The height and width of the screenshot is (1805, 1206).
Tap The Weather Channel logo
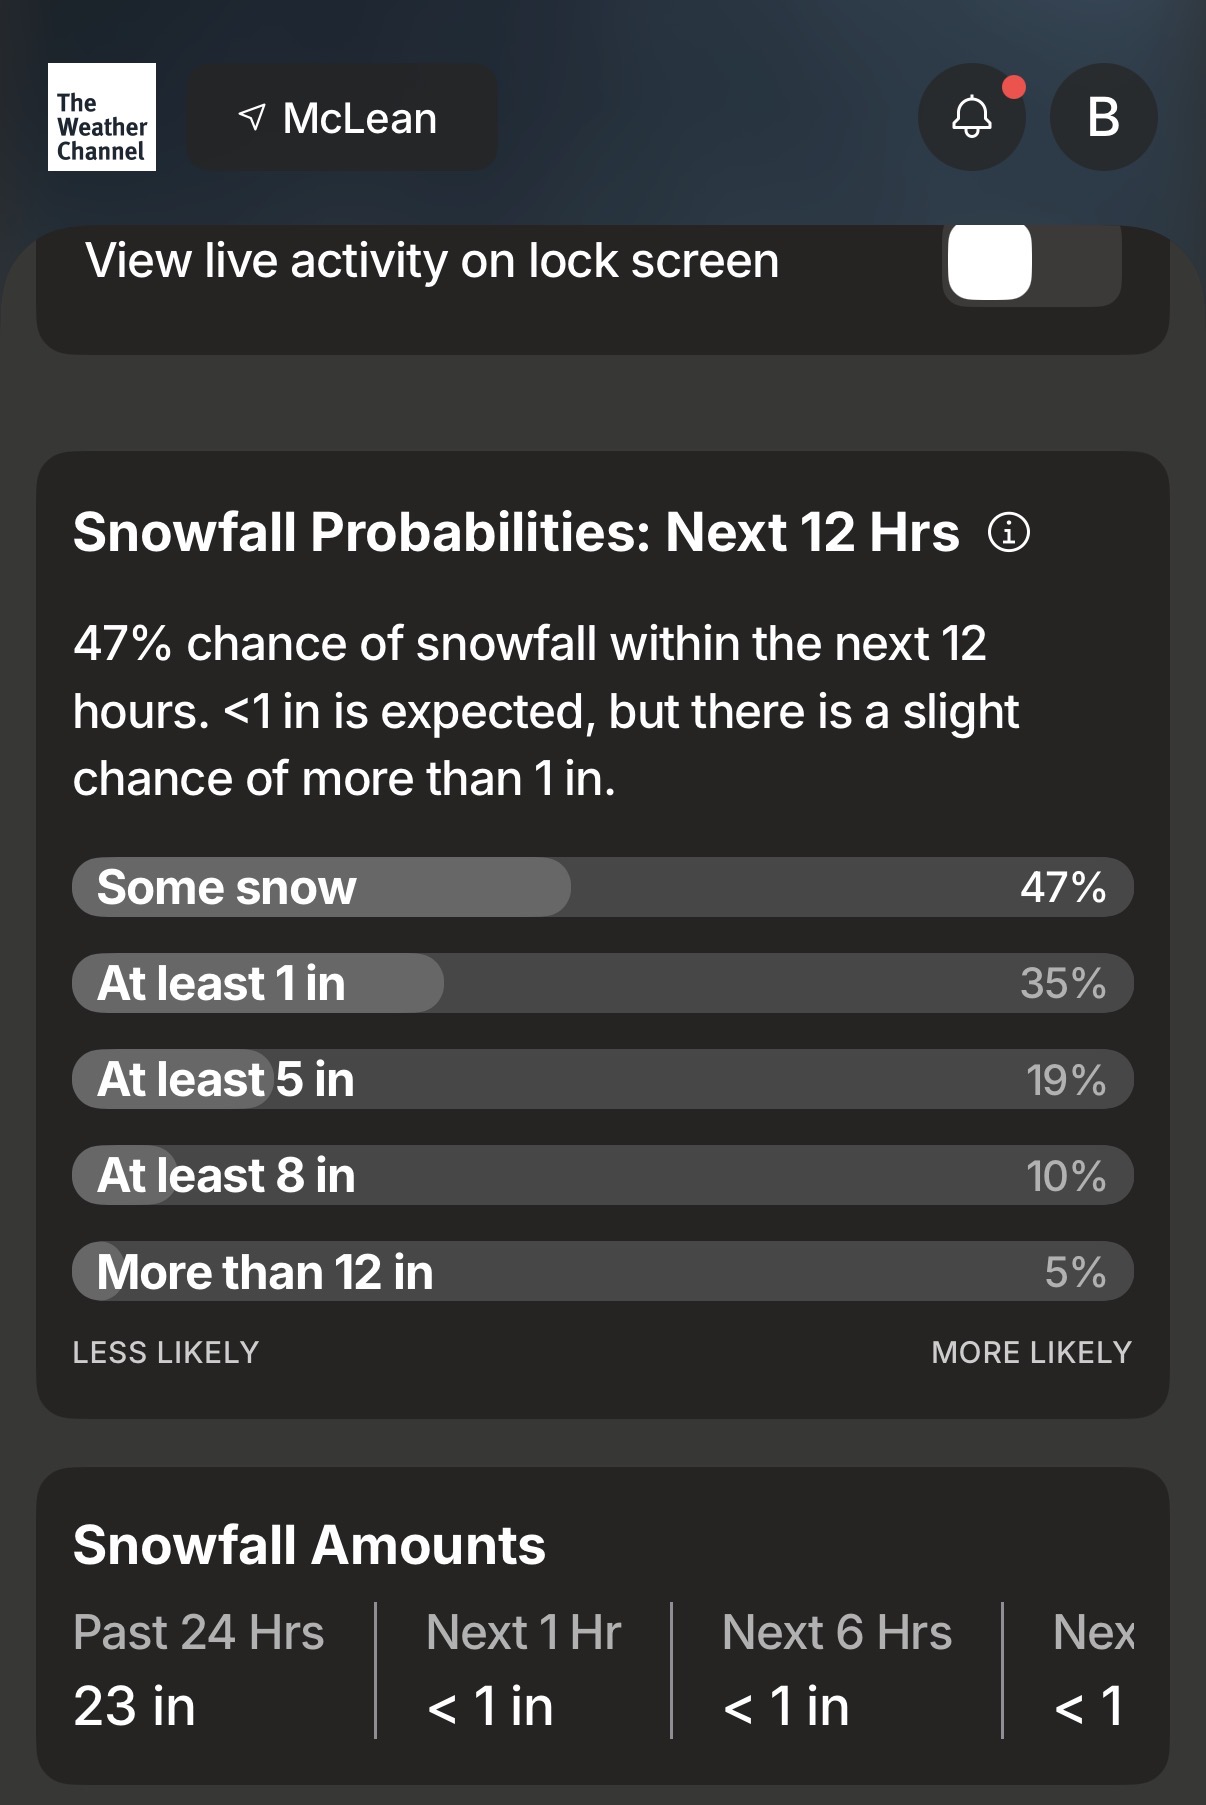click(102, 117)
